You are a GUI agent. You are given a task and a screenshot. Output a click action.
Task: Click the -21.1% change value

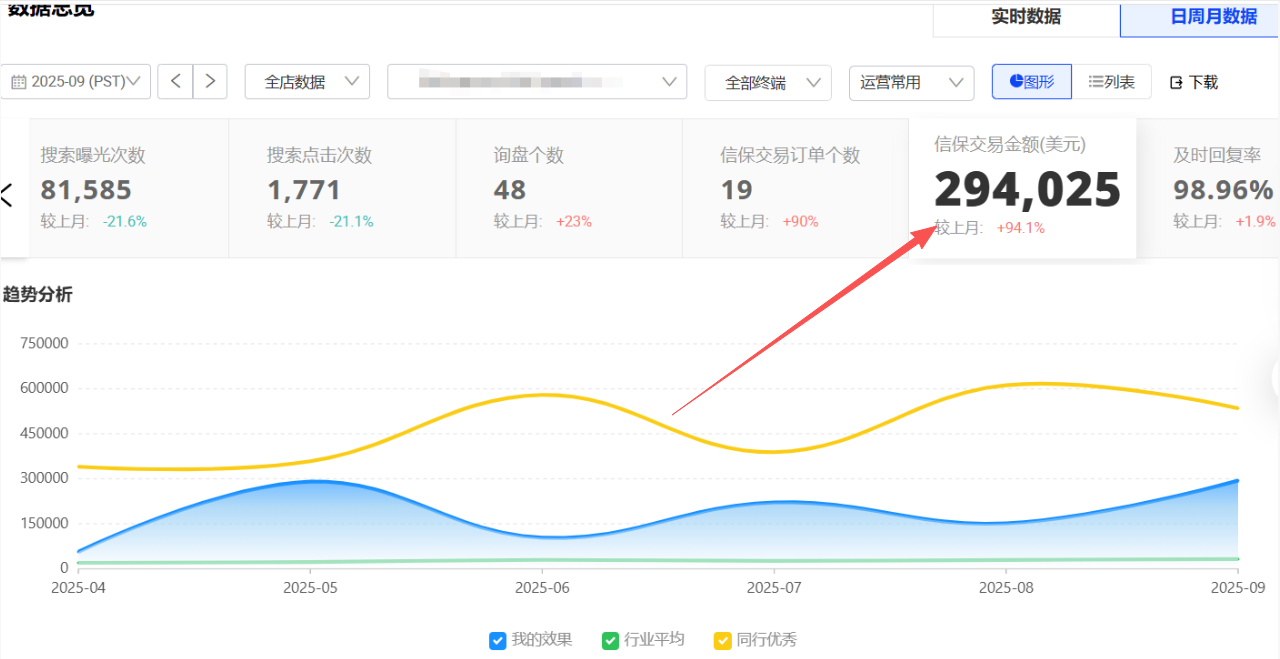tap(351, 221)
